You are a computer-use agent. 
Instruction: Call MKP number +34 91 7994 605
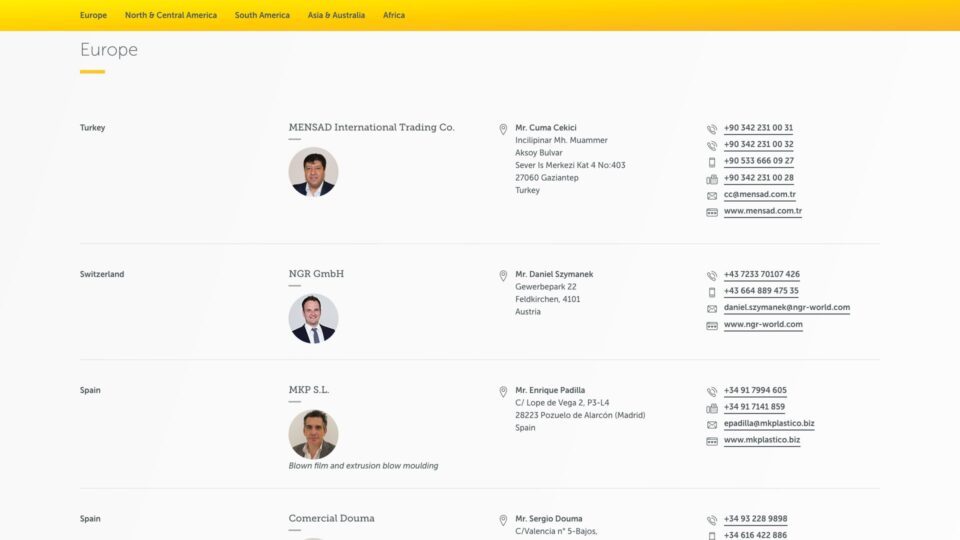[755, 391]
